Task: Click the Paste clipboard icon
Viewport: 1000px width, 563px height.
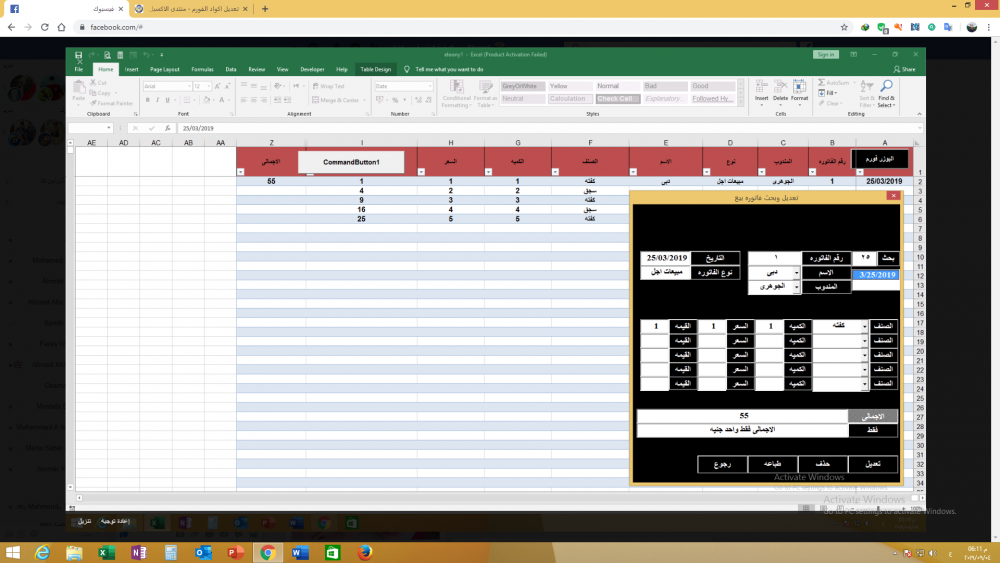Action: tap(78, 87)
